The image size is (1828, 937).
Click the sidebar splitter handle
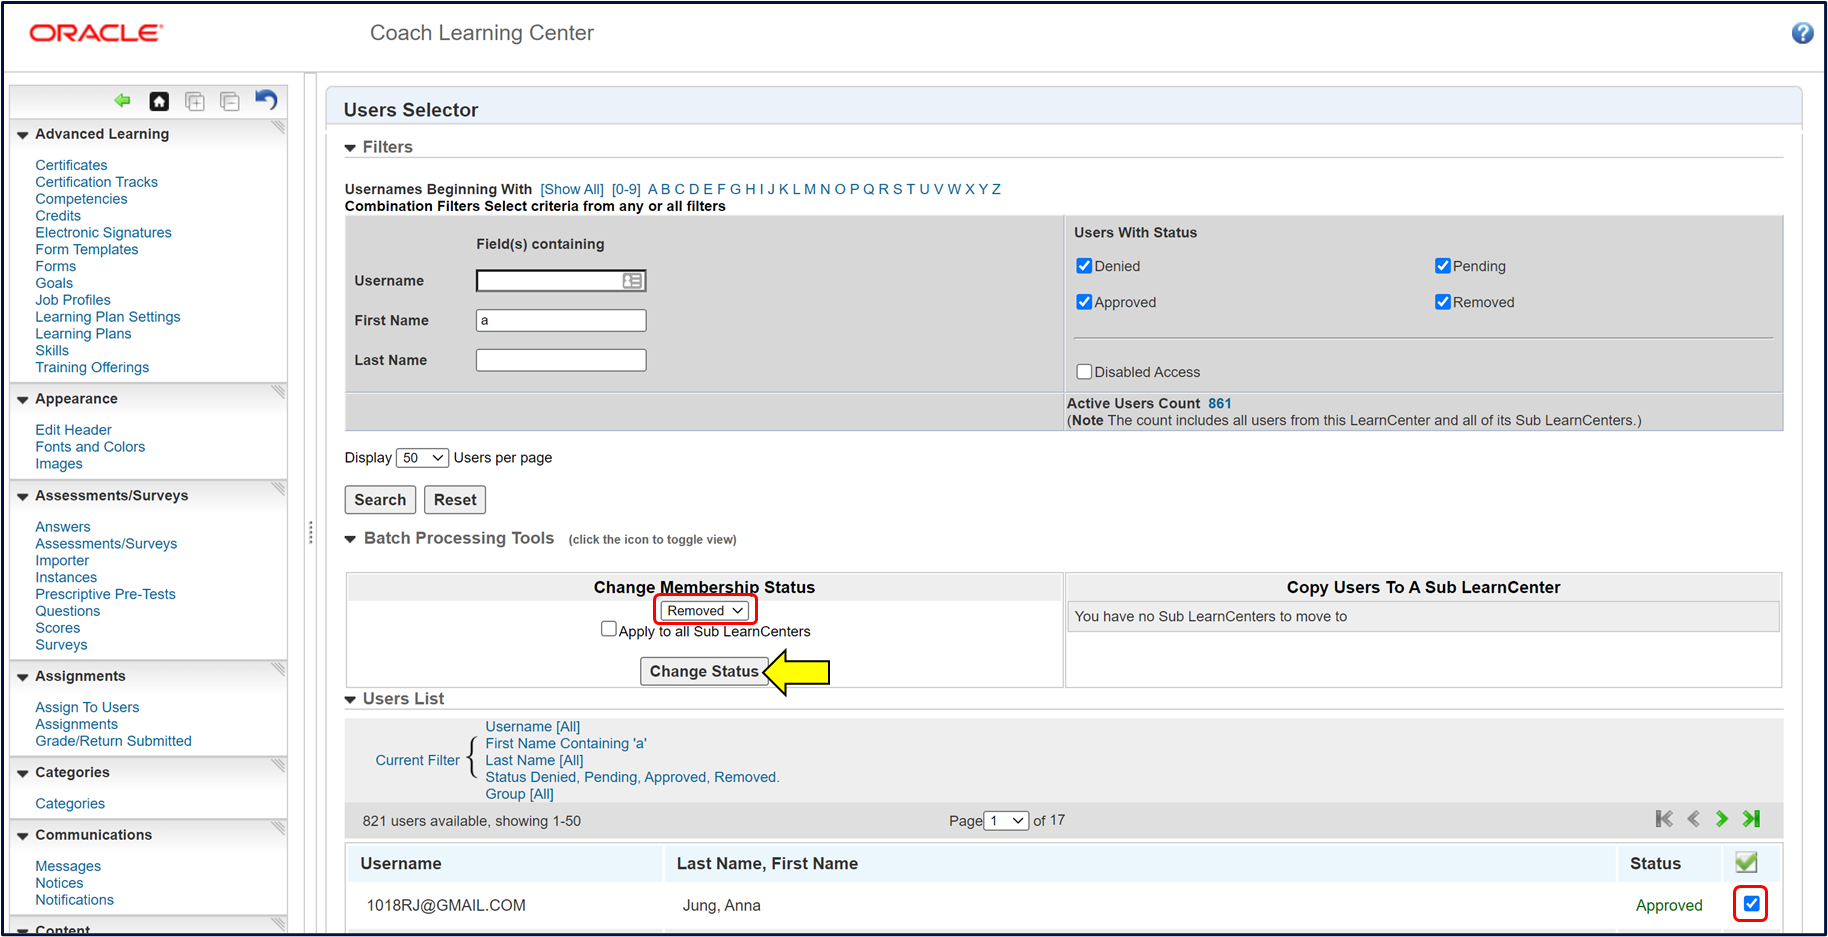tap(311, 532)
